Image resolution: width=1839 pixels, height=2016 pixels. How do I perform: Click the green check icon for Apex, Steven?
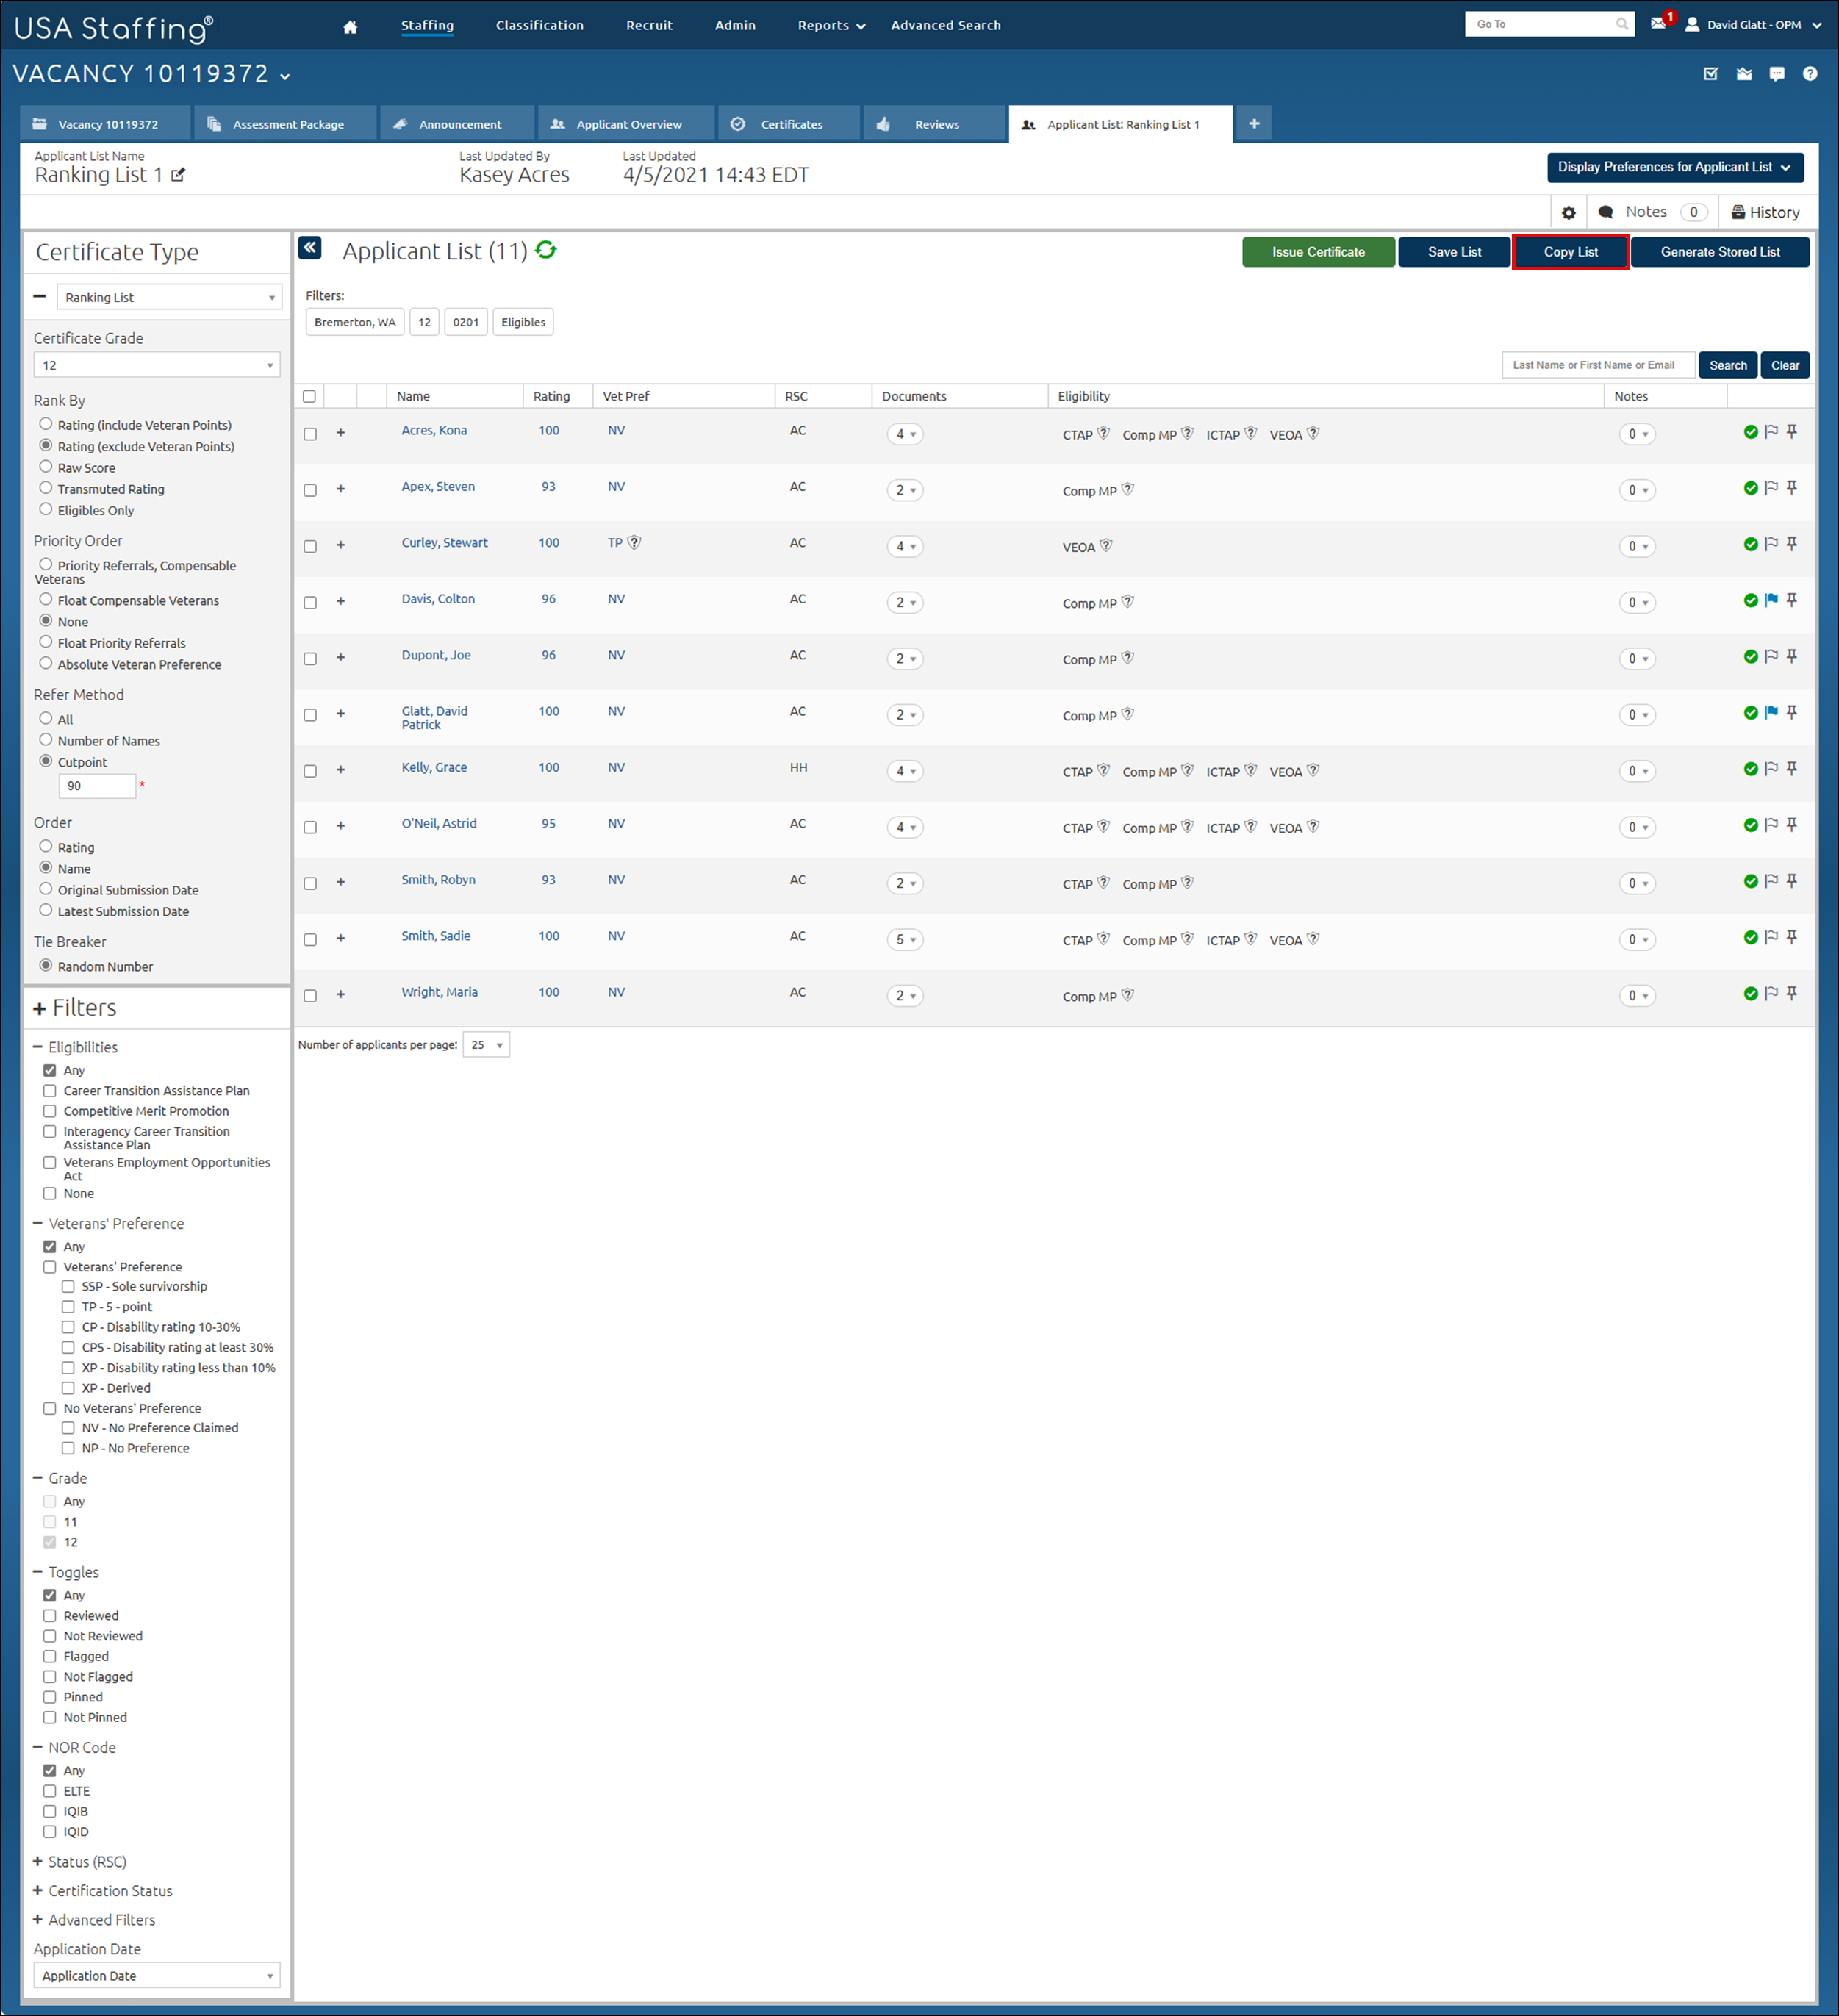(x=1751, y=488)
